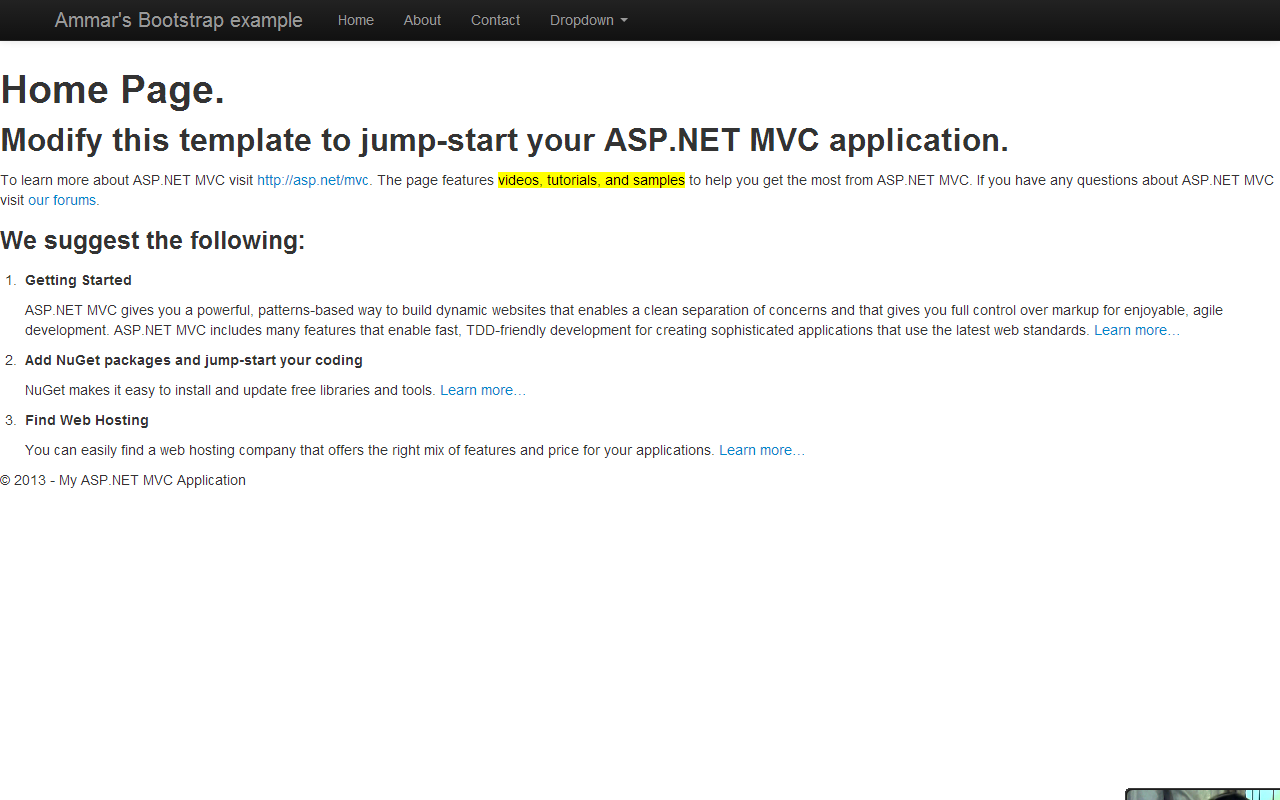This screenshot has height=800, width=1280.
Task: Expand the navbar Dropdown to show its items
Action: [x=588, y=20]
